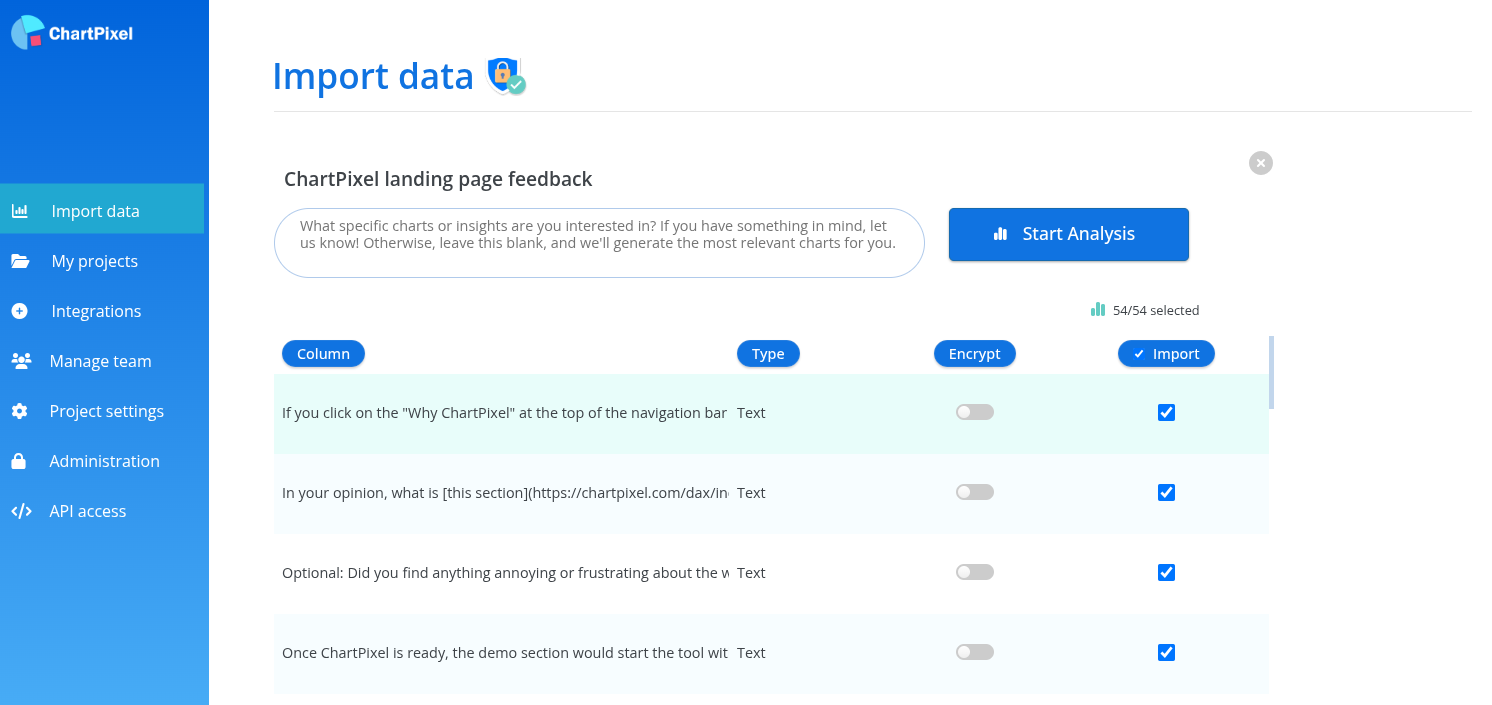Viewport: 1492px width, 705px height.
Task: Enable encryption for "In your opinion" column
Action: pyautogui.click(x=975, y=492)
